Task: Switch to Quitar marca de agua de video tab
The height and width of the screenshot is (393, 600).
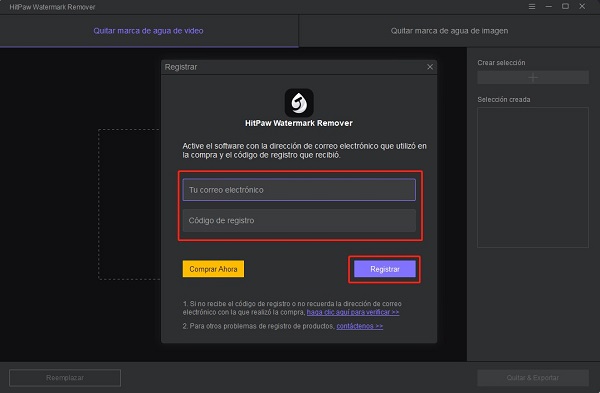Action: click(148, 31)
